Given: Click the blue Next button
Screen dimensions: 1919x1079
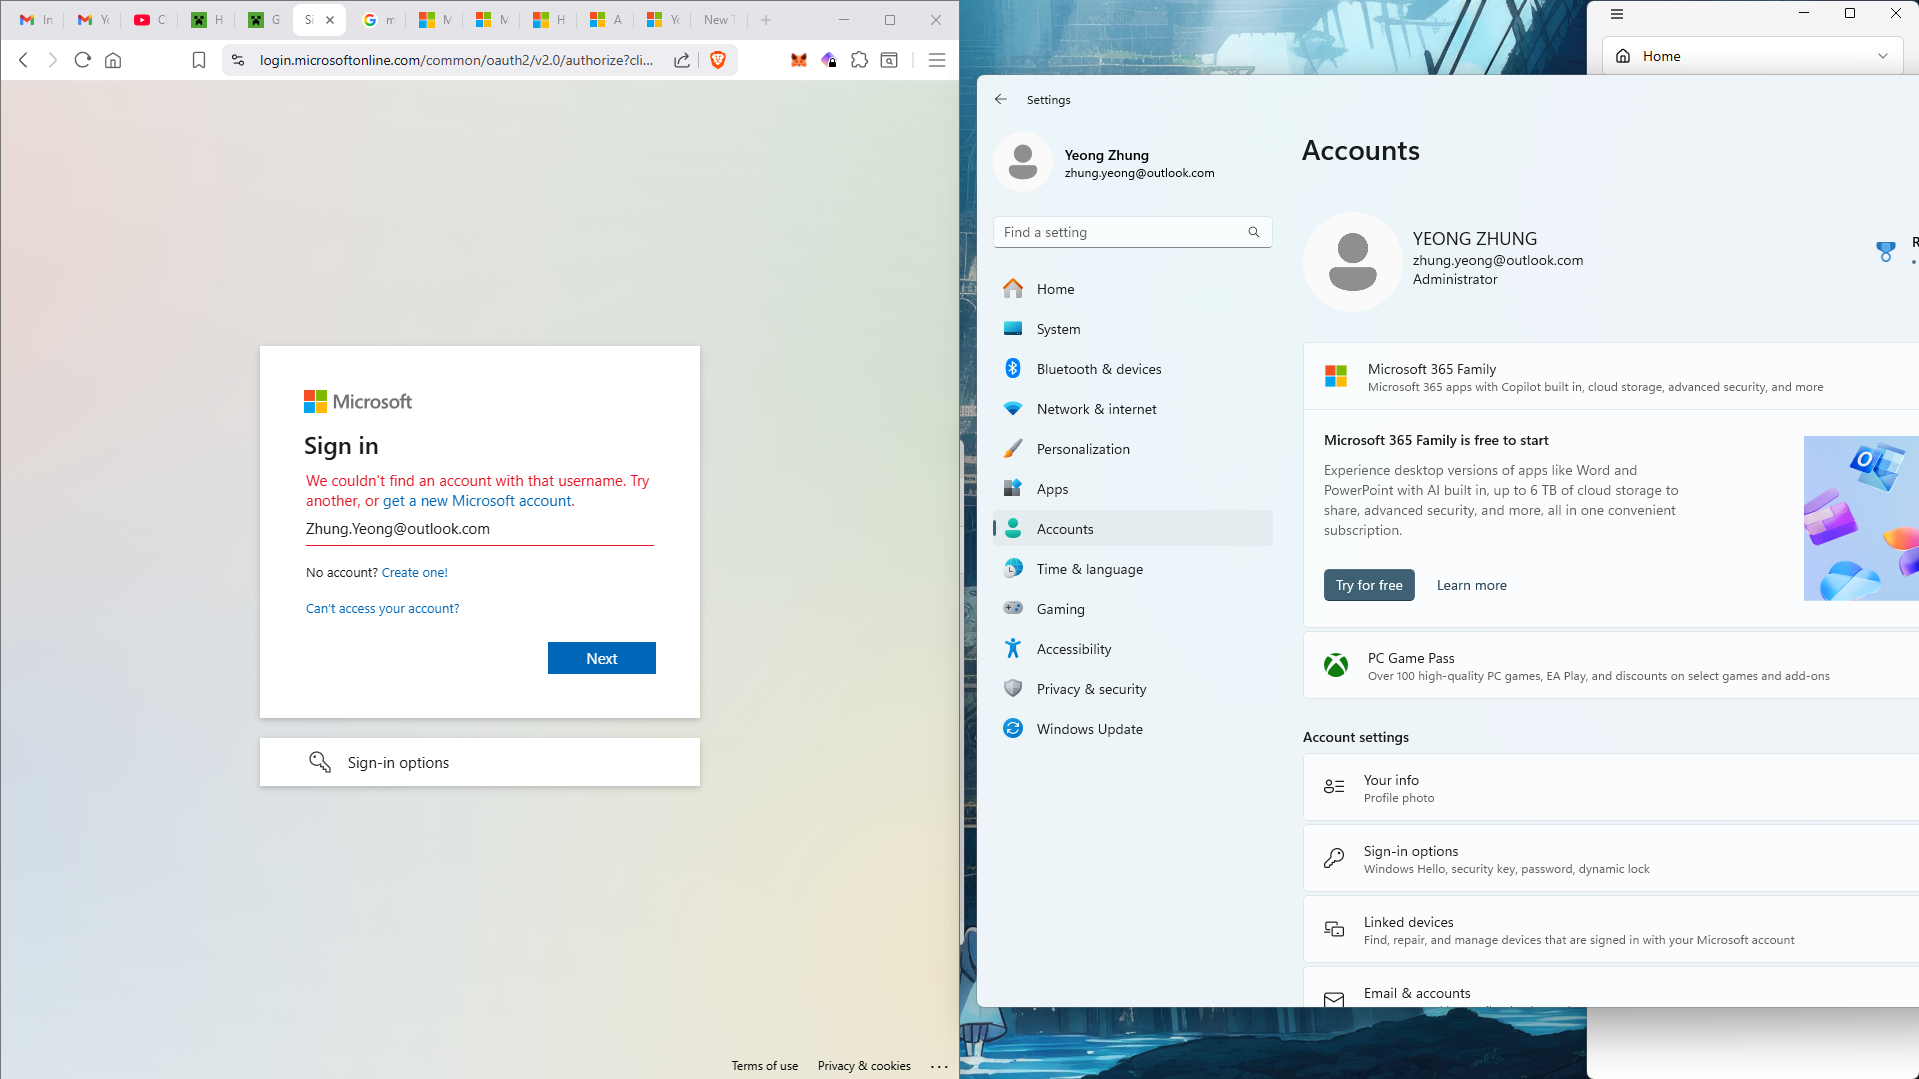Looking at the screenshot, I should click(602, 658).
